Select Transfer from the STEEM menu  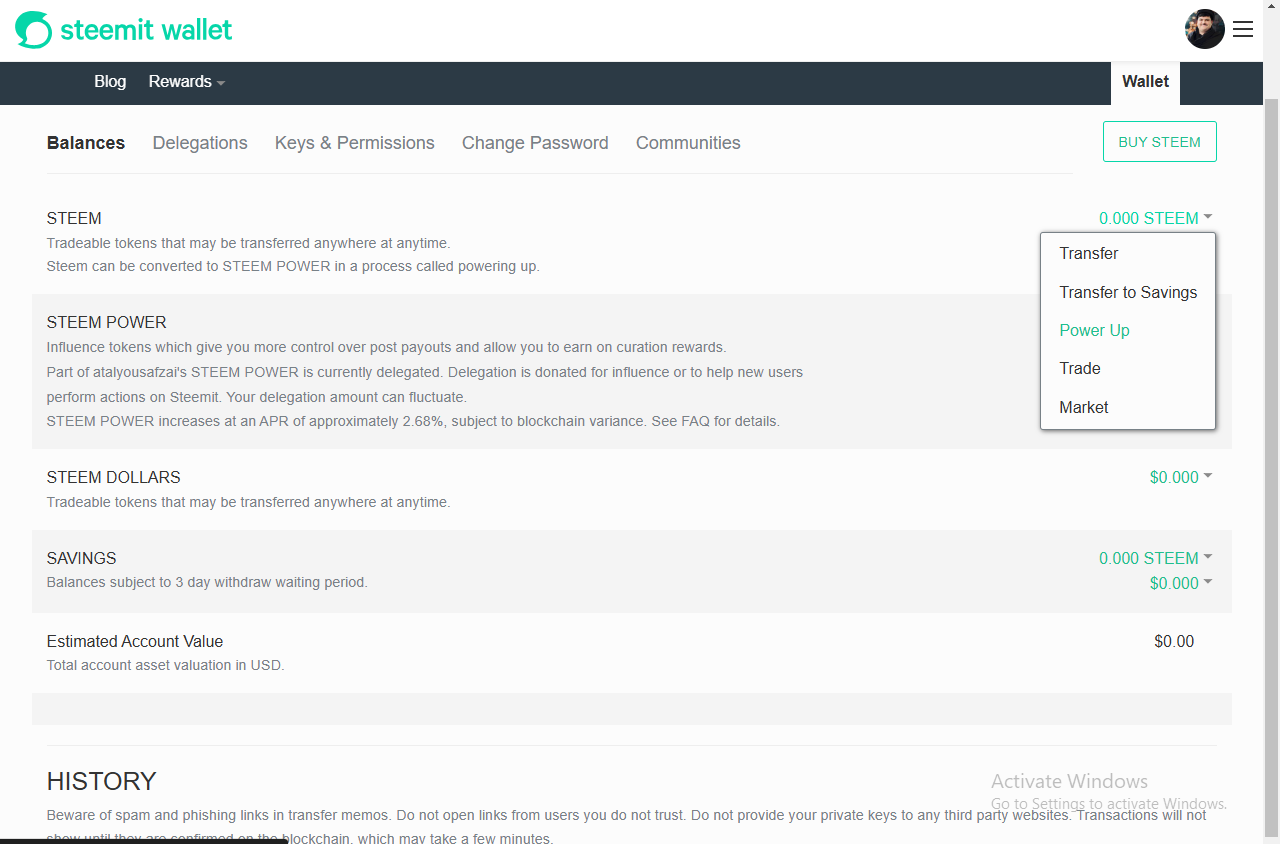(1088, 253)
